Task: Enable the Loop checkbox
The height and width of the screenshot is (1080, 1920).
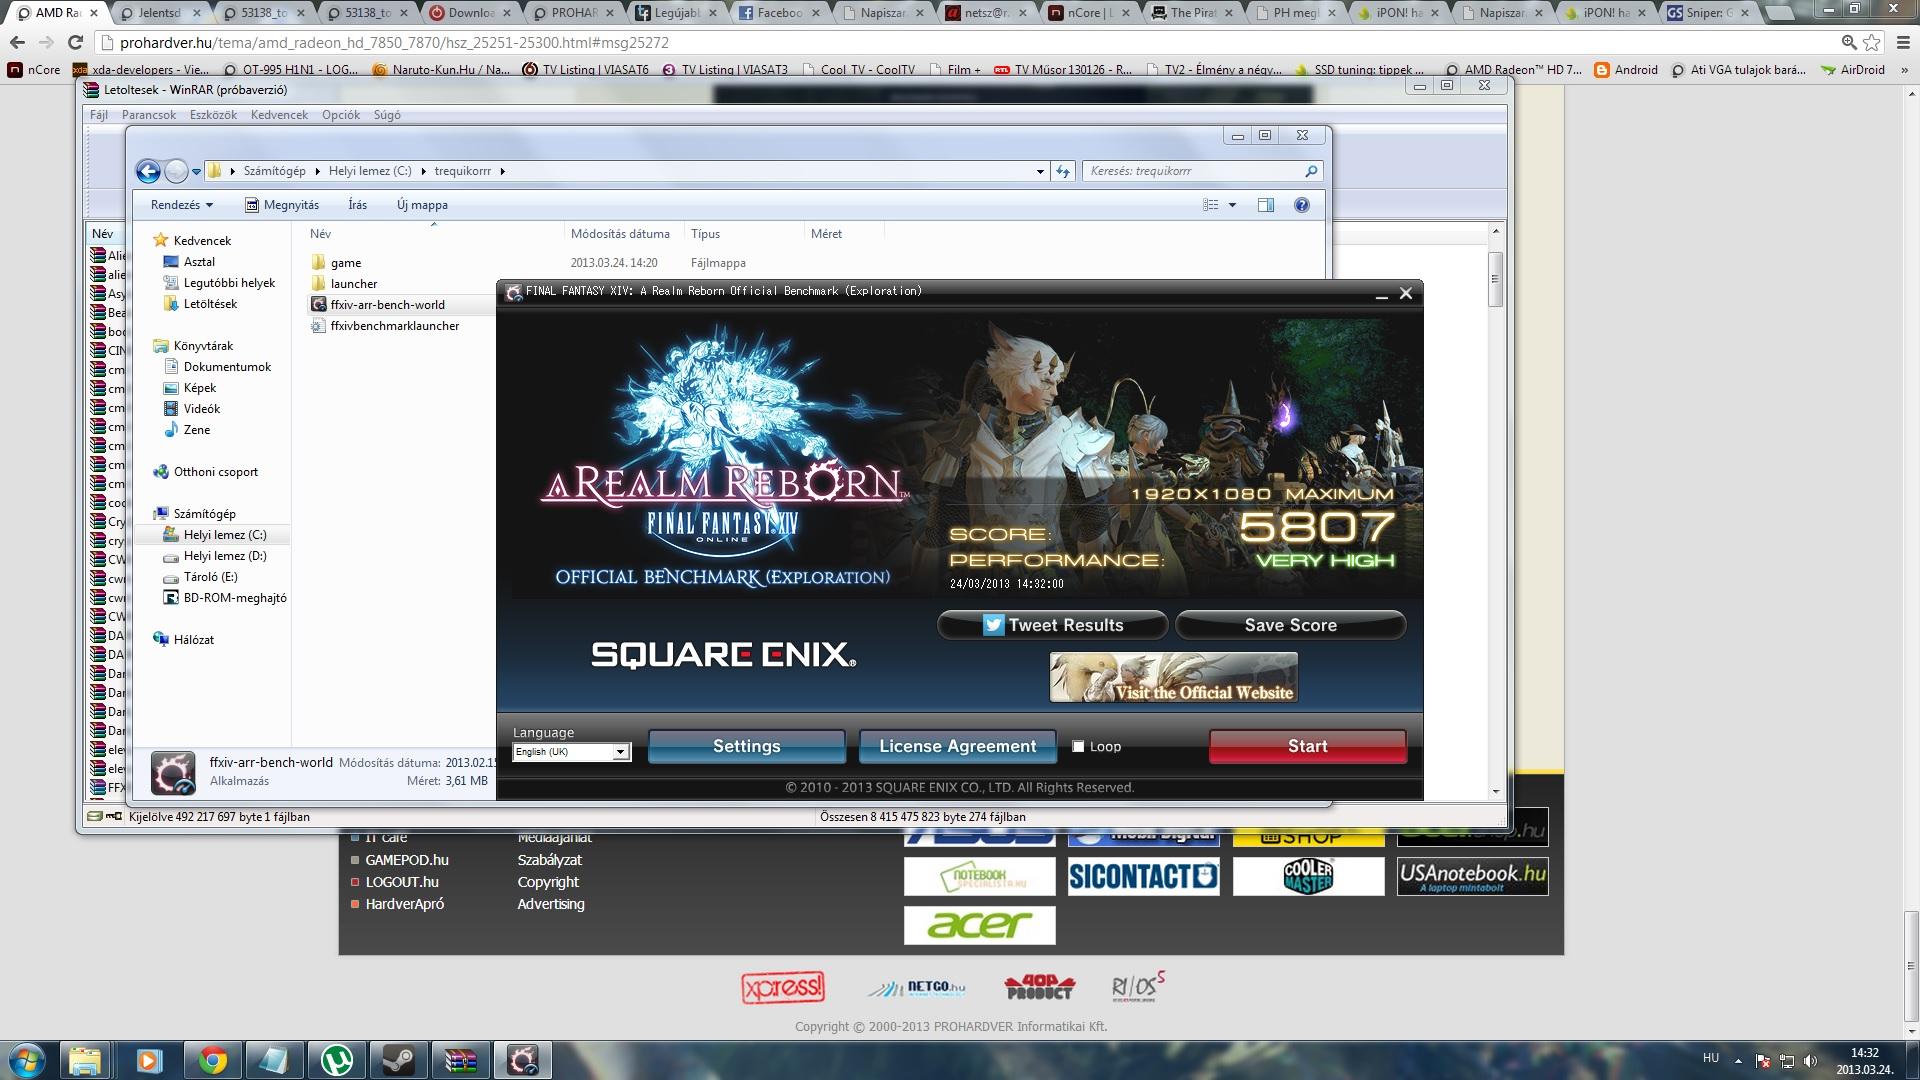Action: [1078, 746]
